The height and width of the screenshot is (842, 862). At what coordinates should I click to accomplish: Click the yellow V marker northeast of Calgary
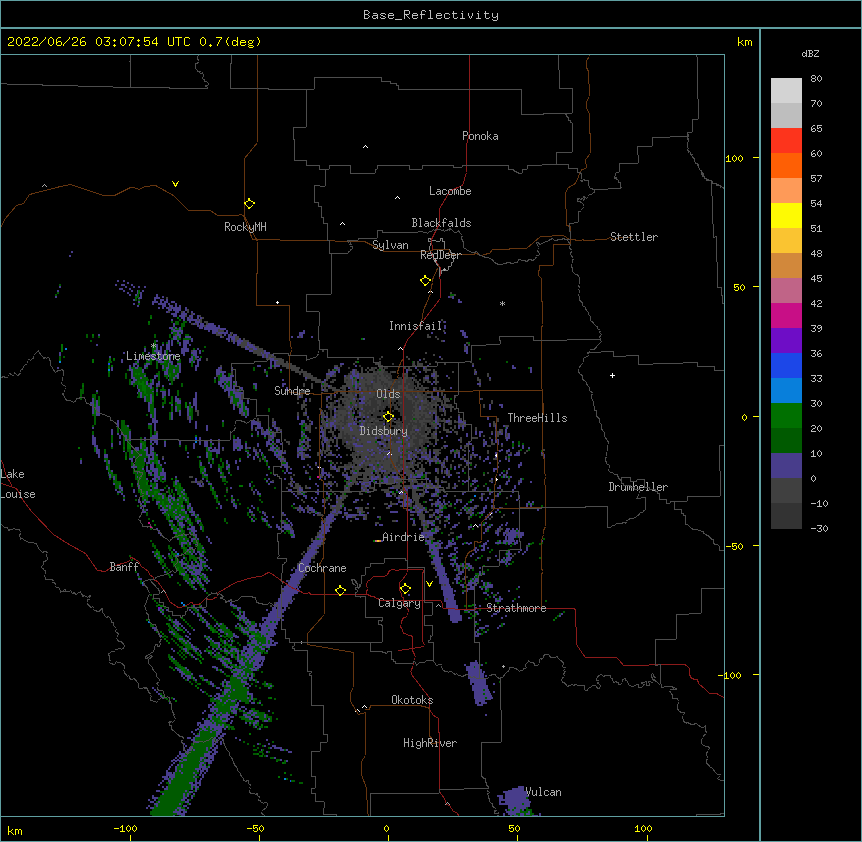(x=430, y=584)
